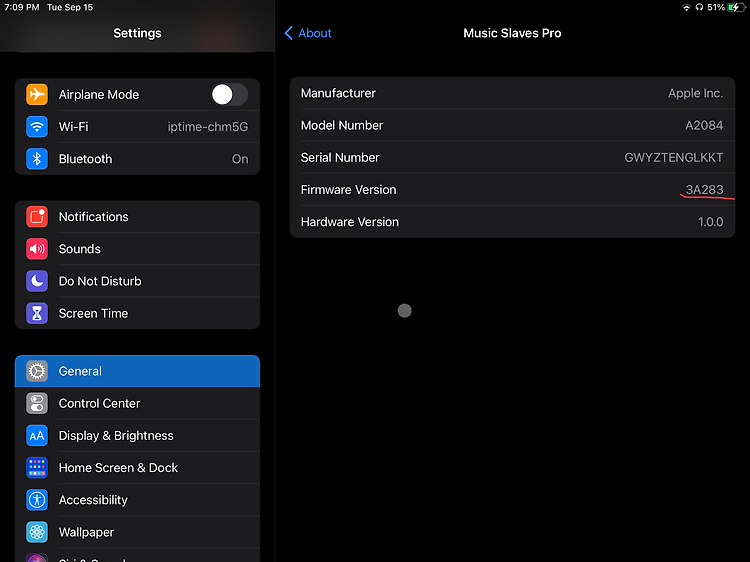Image resolution: width=750 pixels, height=562 pixels.
Task: Tap serial number GWYZTENGLKKT
Action: pyautogui.click(x=673, y=157)
